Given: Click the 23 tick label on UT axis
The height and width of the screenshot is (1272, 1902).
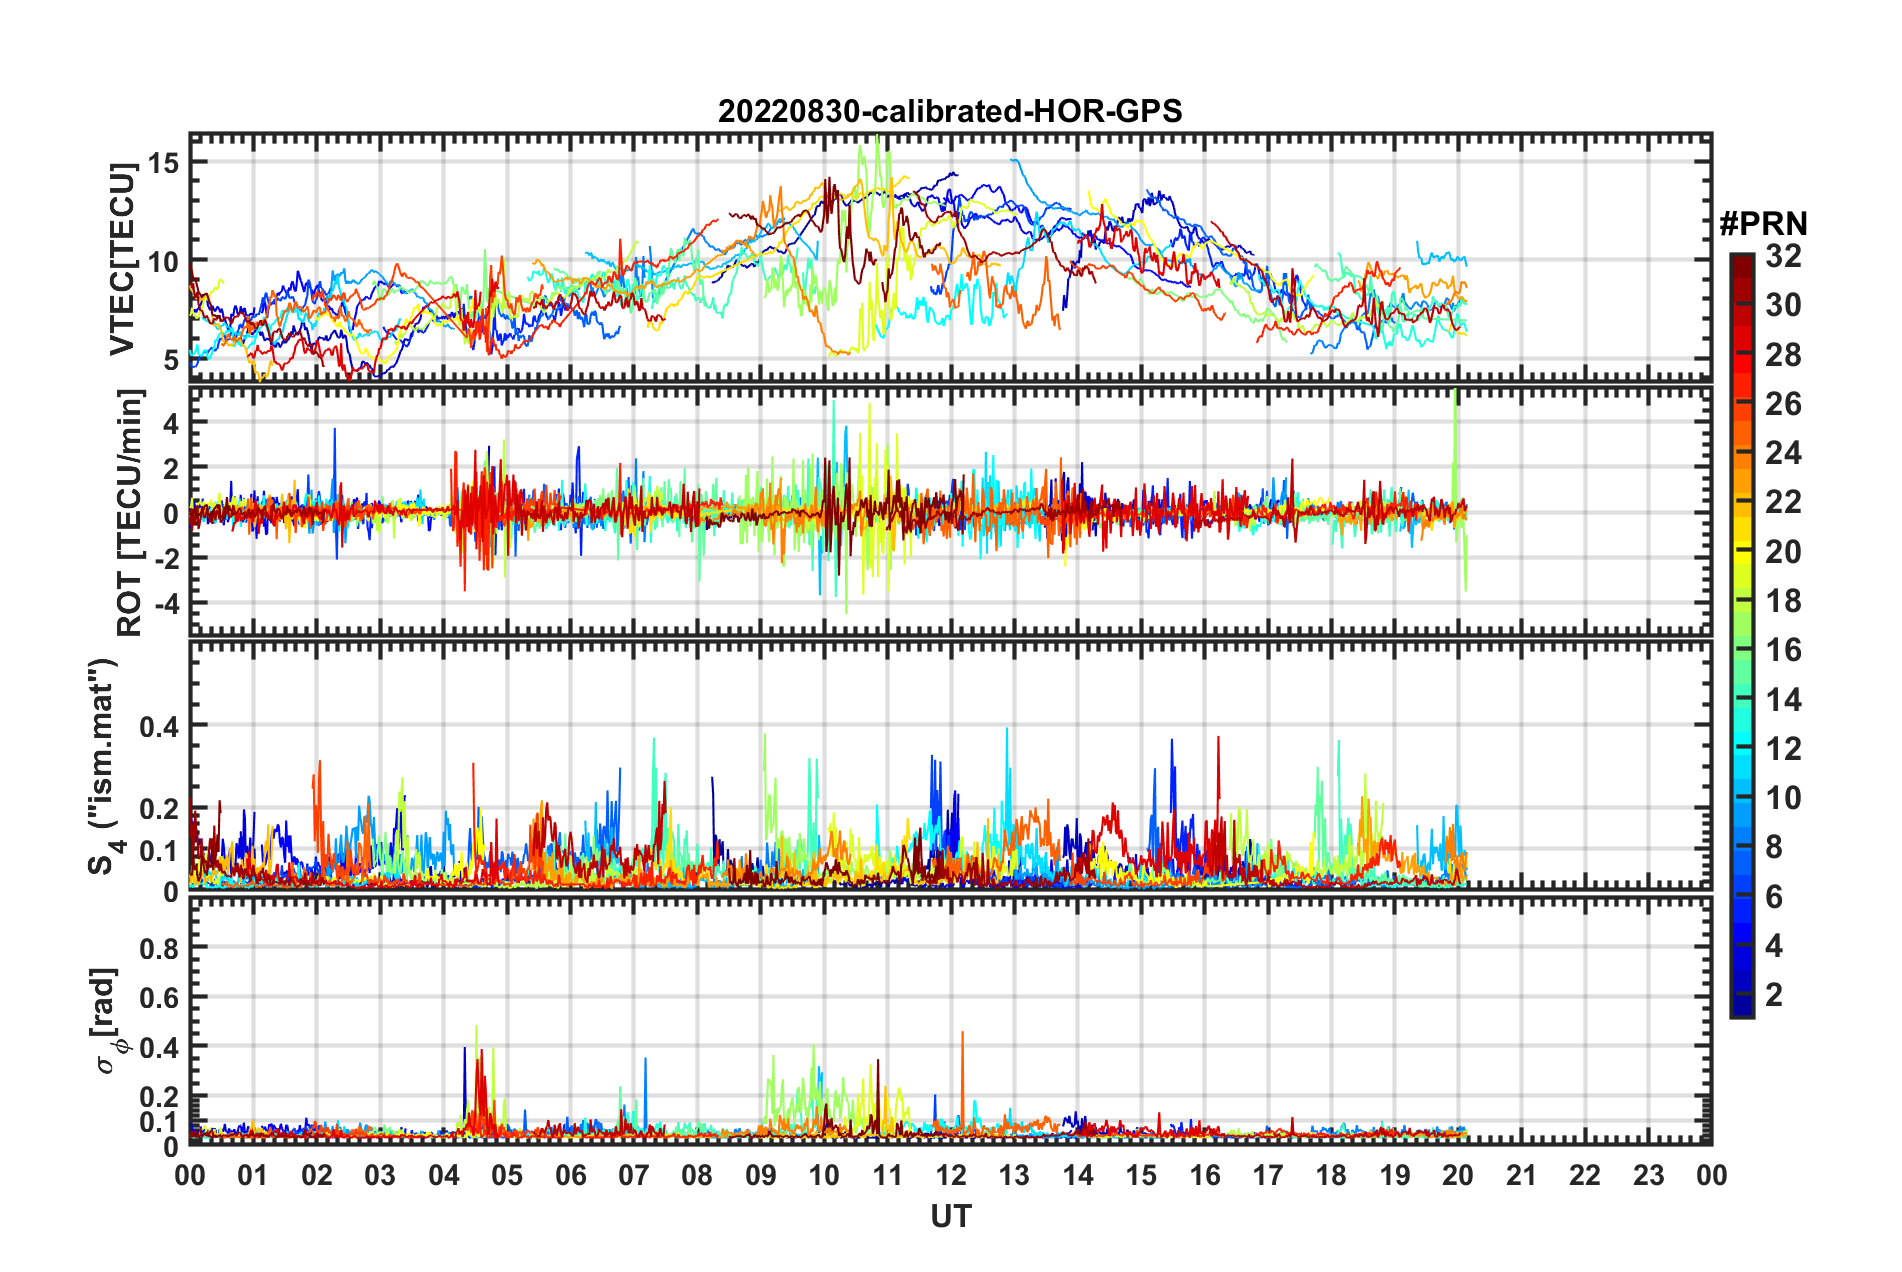Looking at the screenshot, I should 1648,1175.
